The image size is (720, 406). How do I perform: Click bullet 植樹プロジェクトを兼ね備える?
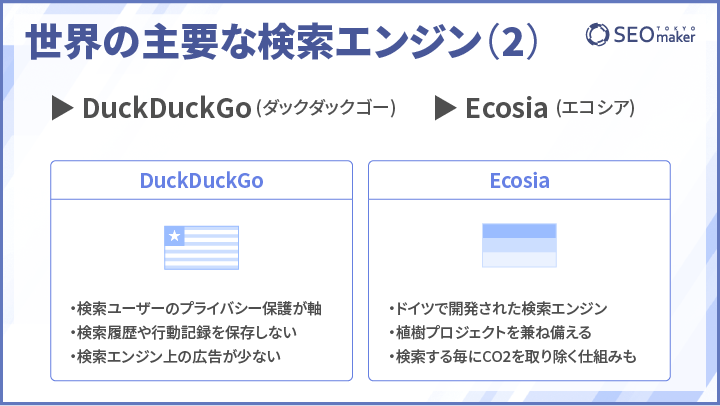click(x=490, y=333)
